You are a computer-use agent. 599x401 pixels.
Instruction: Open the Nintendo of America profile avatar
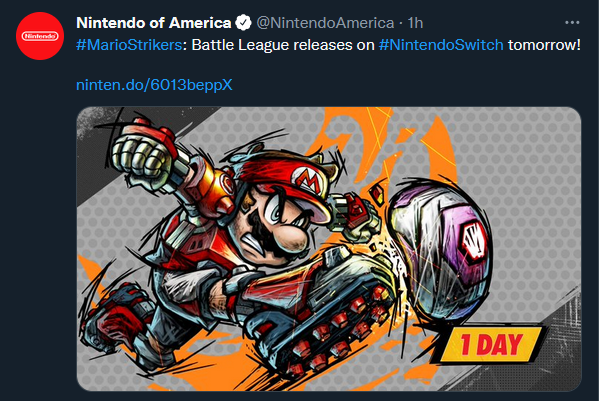(x=40, y=36)
